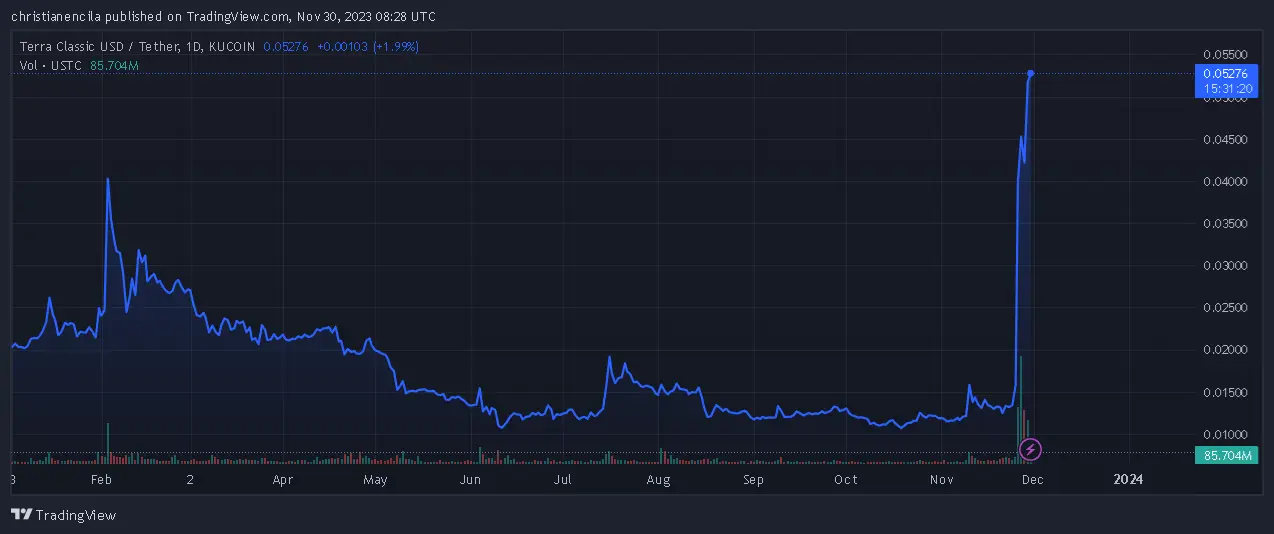Click the 0.03000 price axis label
This screenshot has height=534, width=1274.
point(1224,266)
